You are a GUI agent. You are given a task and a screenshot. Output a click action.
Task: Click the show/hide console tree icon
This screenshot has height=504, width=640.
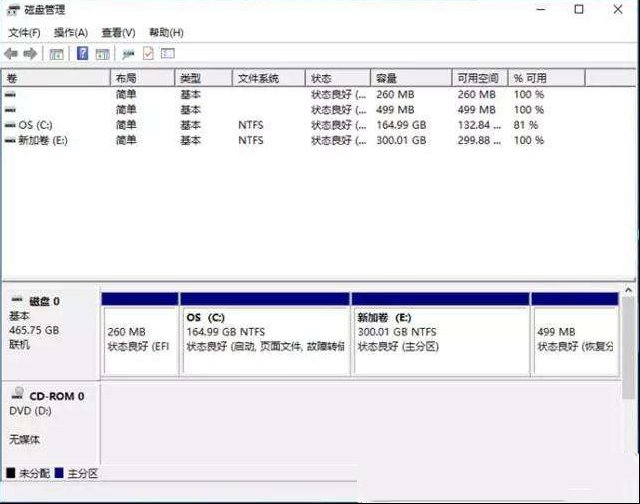pyautogui.click(x=56, y=54)
